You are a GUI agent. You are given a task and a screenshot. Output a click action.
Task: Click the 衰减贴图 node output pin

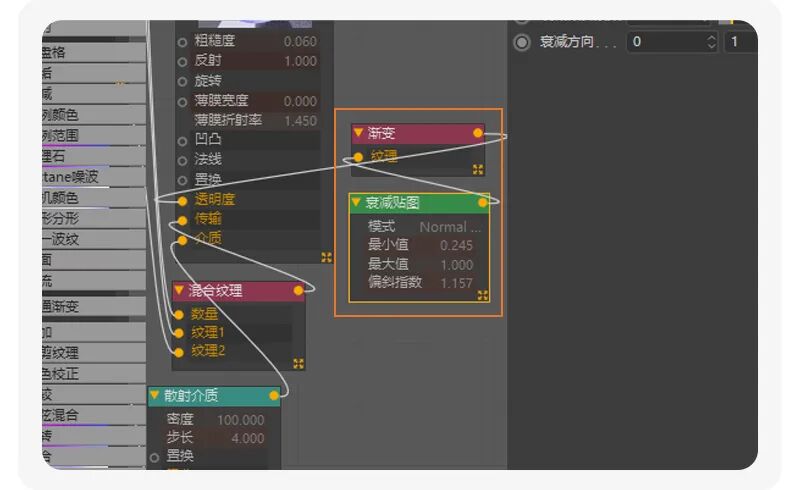click(x=483, y=203)
